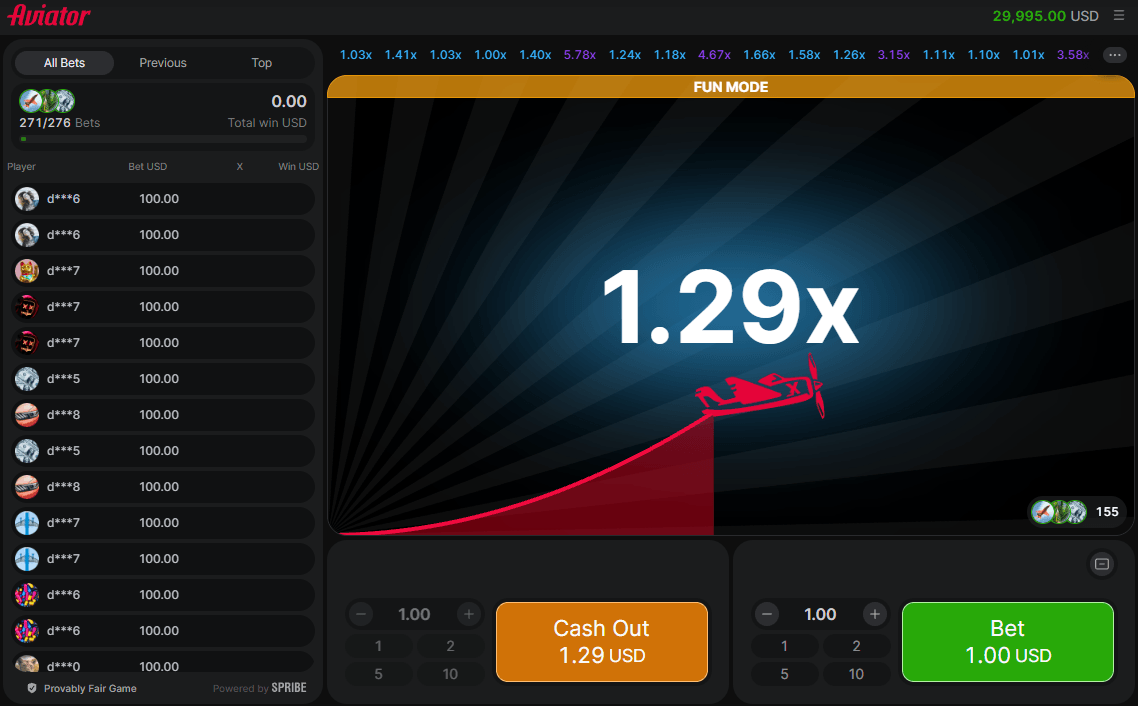Click the Win USD column header
This screenshot has height=706, width=1138.
298,166
